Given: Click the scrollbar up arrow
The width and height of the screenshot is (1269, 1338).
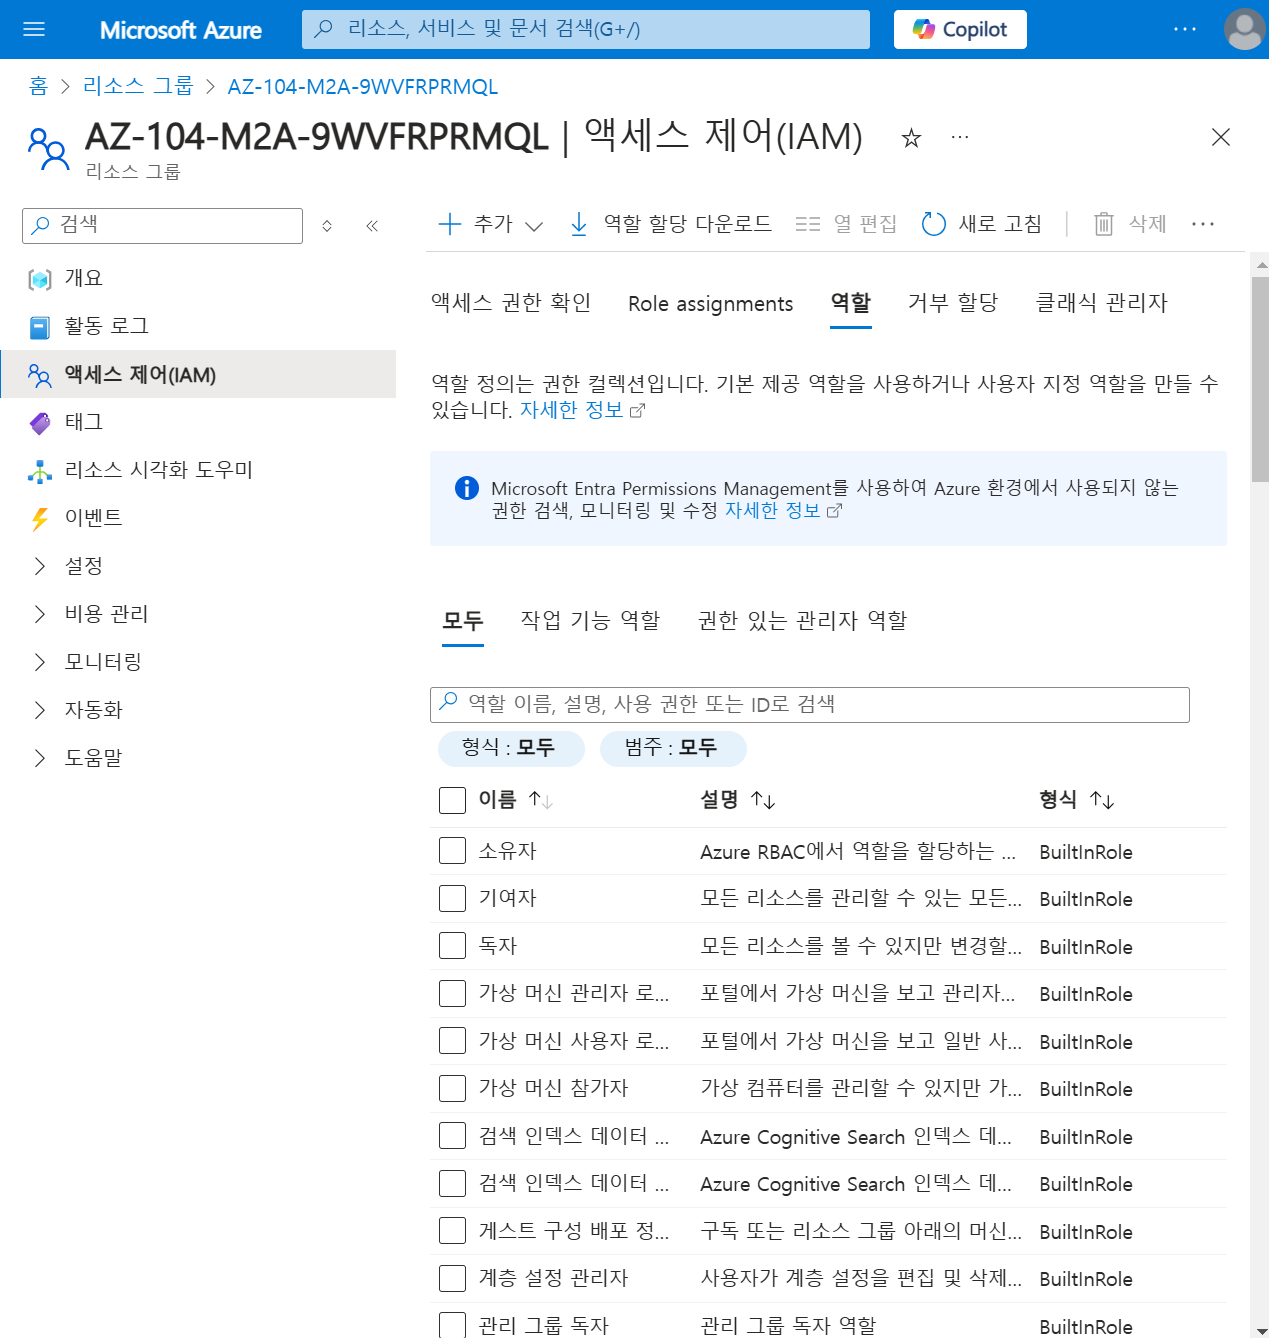Looking at the screenshot, I should (x=1260, y=265).
